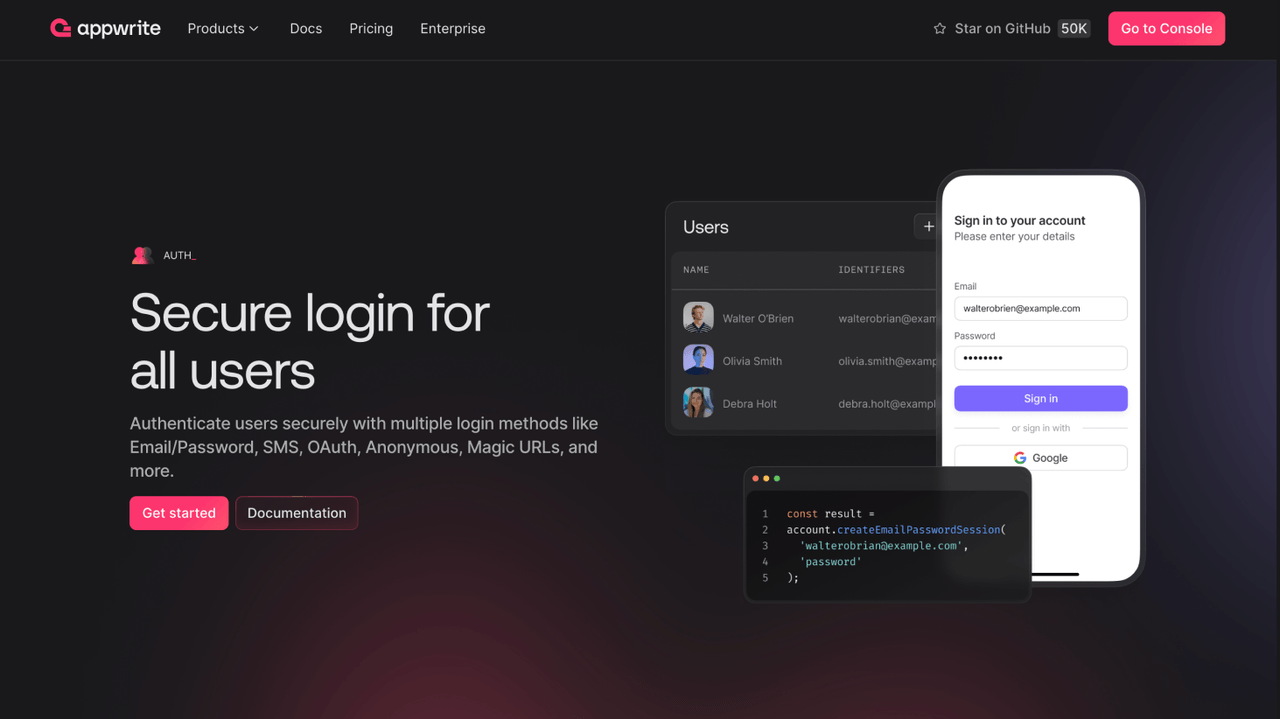1280x719 pixels.
Task: Click the Appwrite logo
Action: [x=104, y=28]
